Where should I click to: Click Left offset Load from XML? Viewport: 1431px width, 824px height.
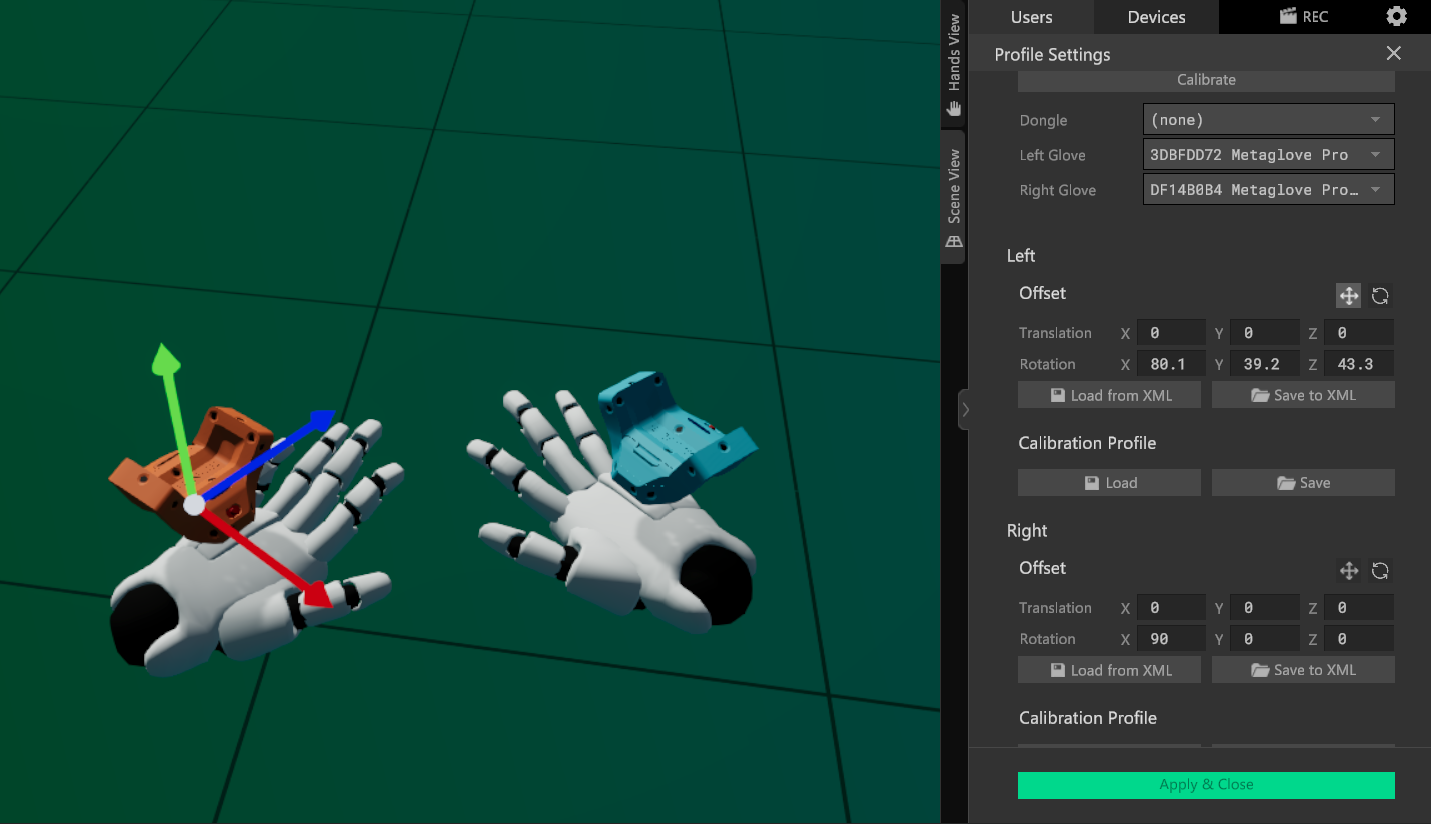tap(1109, 396)
